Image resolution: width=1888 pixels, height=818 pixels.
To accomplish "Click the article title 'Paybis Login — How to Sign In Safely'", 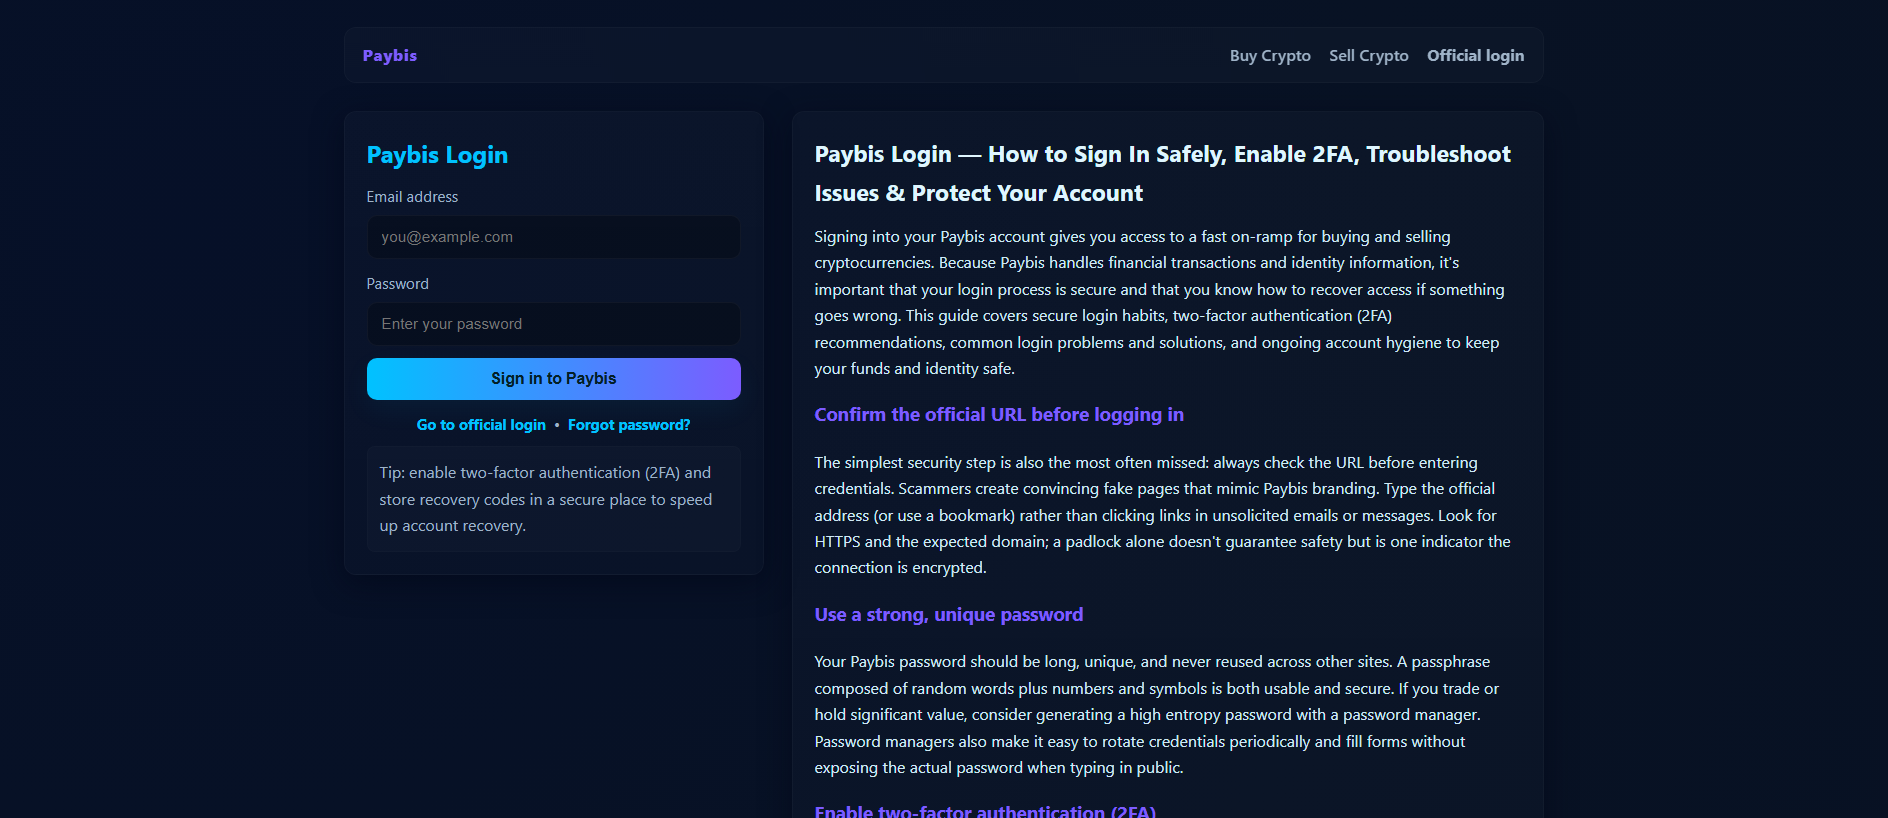I will [1162, 174].
